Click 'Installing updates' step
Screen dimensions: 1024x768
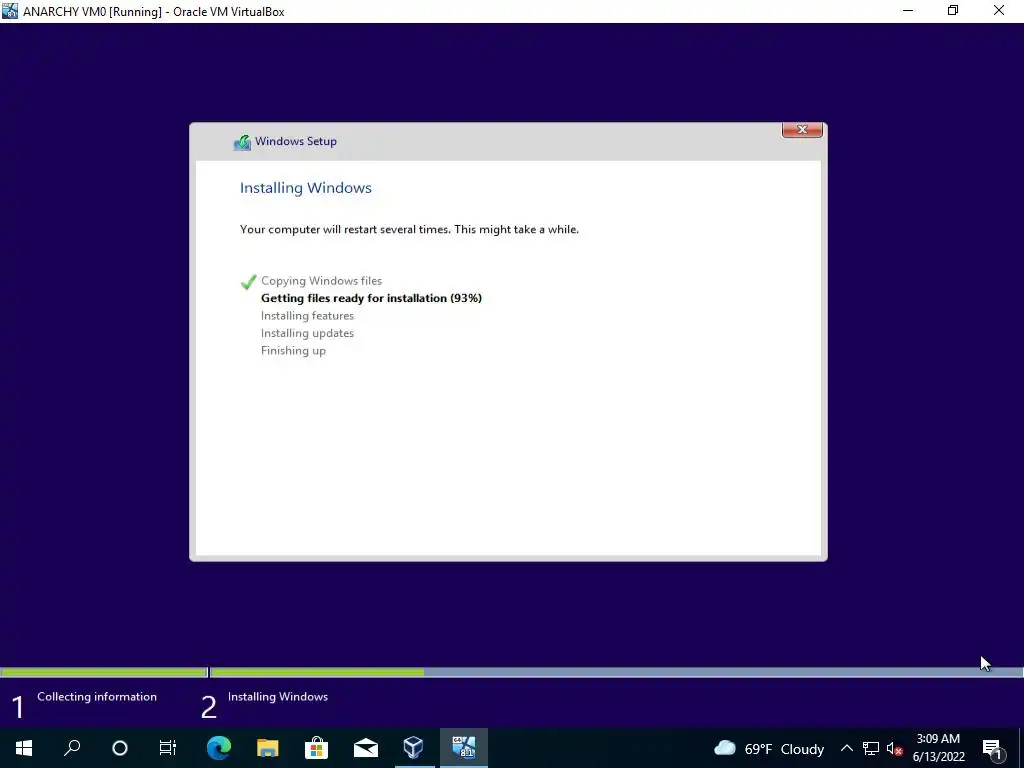(x=308, y=333)
